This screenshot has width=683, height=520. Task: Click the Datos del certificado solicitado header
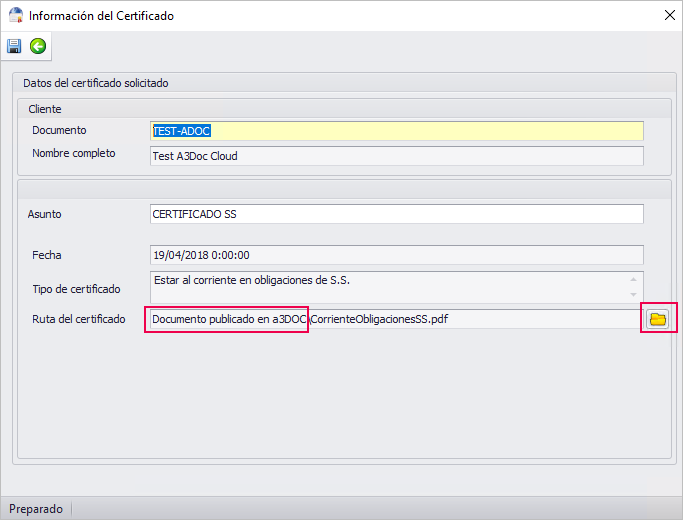(96, 83)
